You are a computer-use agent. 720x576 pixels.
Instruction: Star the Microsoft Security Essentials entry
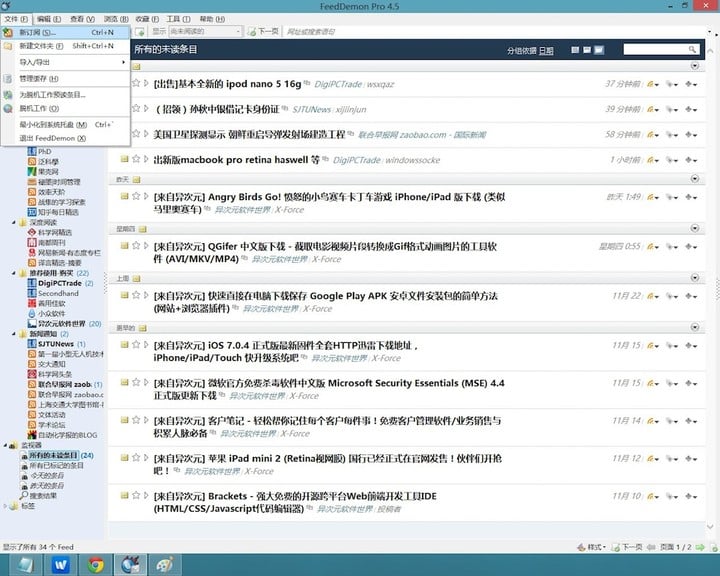tap(136, 382)
